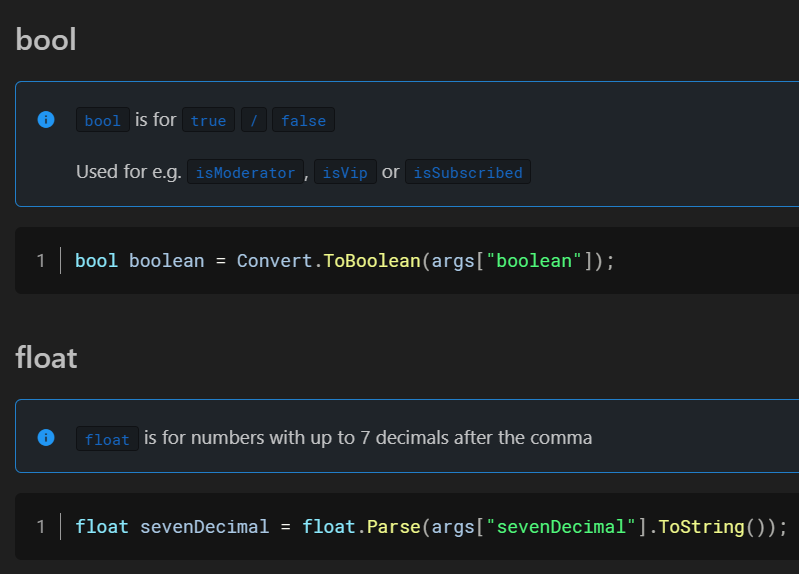This screenshot has height=574, width=799.
Task: Click the isVip code tag
Action: [345, 172]
